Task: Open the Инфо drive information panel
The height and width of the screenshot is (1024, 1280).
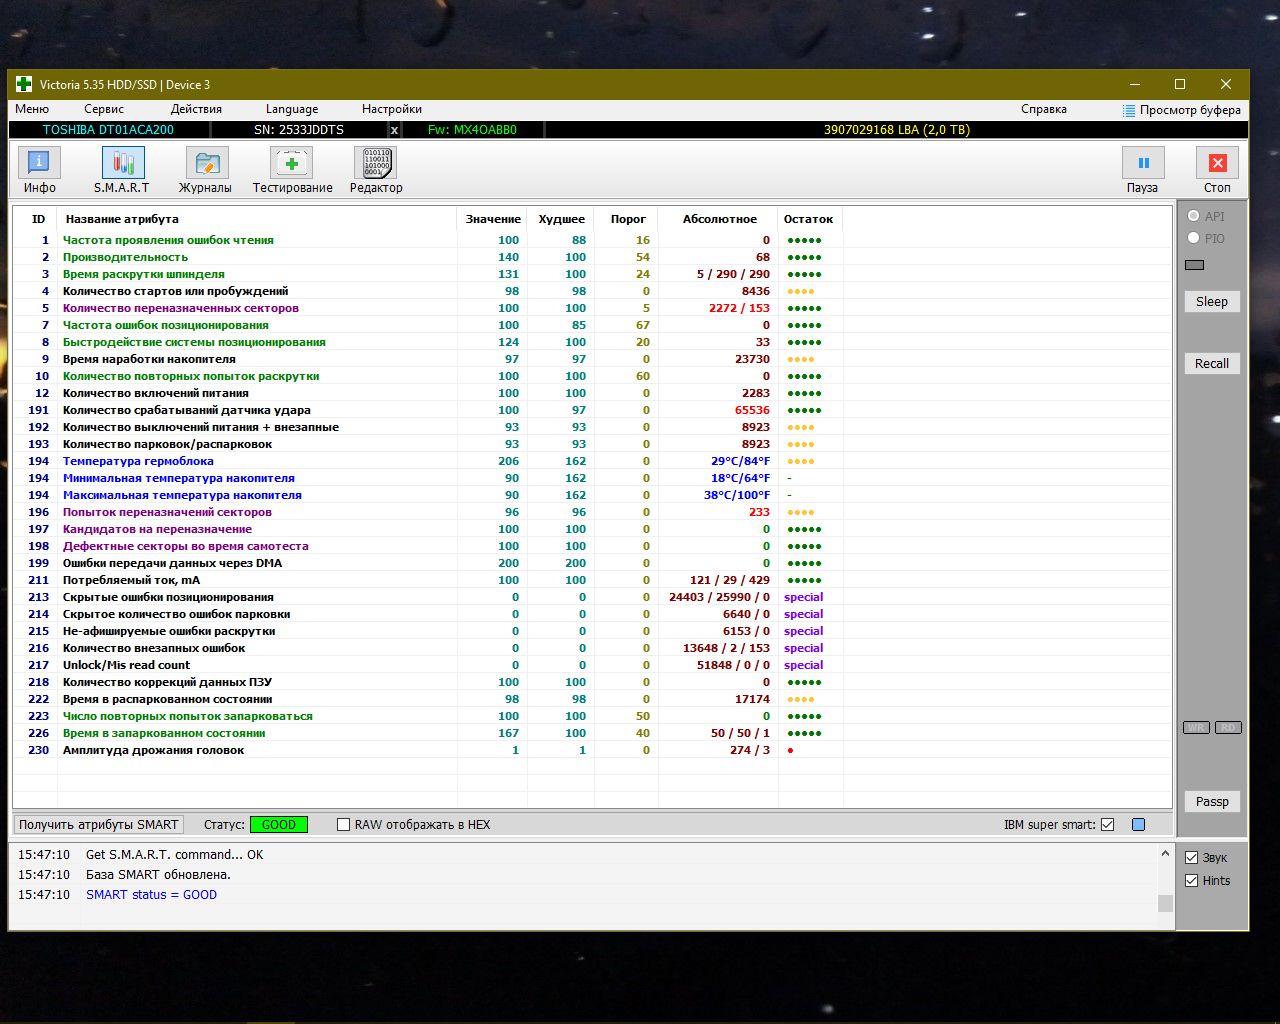Action: (x=39, y=163)
